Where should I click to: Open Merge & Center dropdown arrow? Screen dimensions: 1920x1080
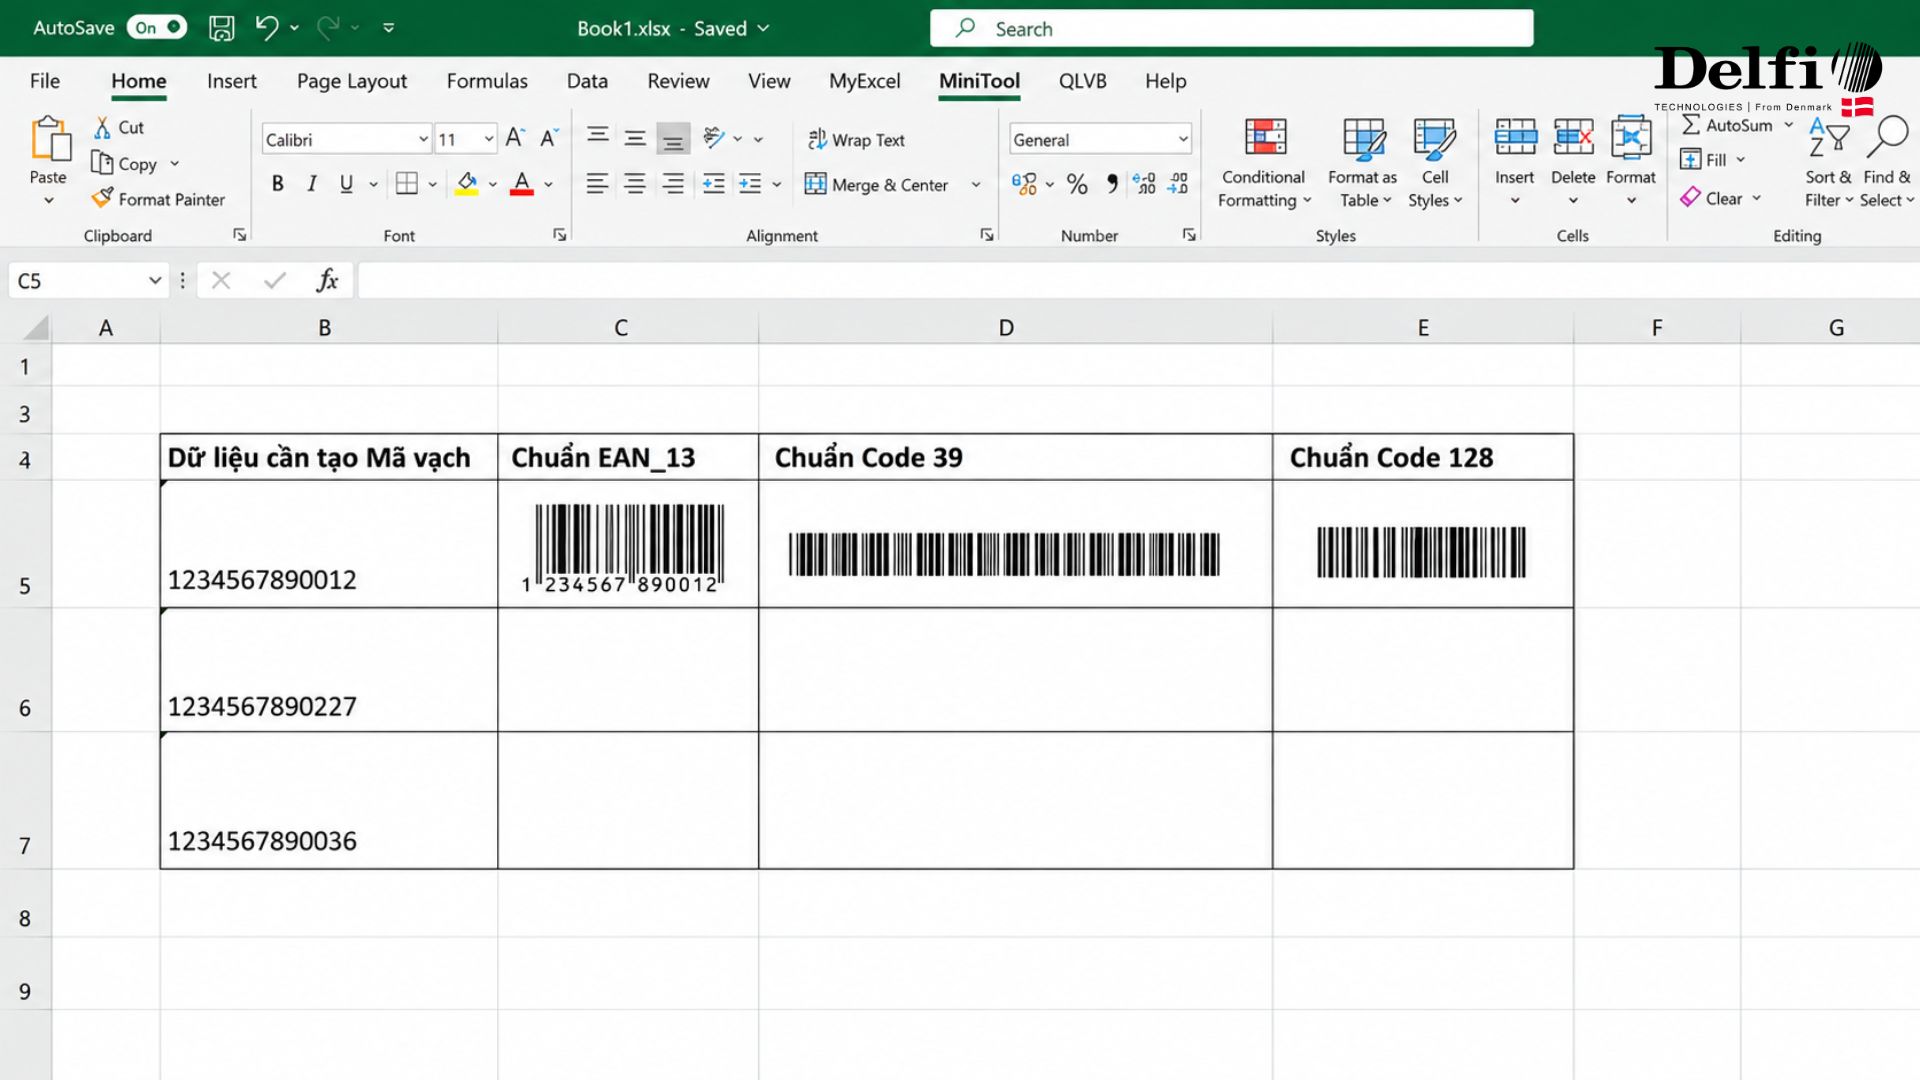tap(975, 185)
